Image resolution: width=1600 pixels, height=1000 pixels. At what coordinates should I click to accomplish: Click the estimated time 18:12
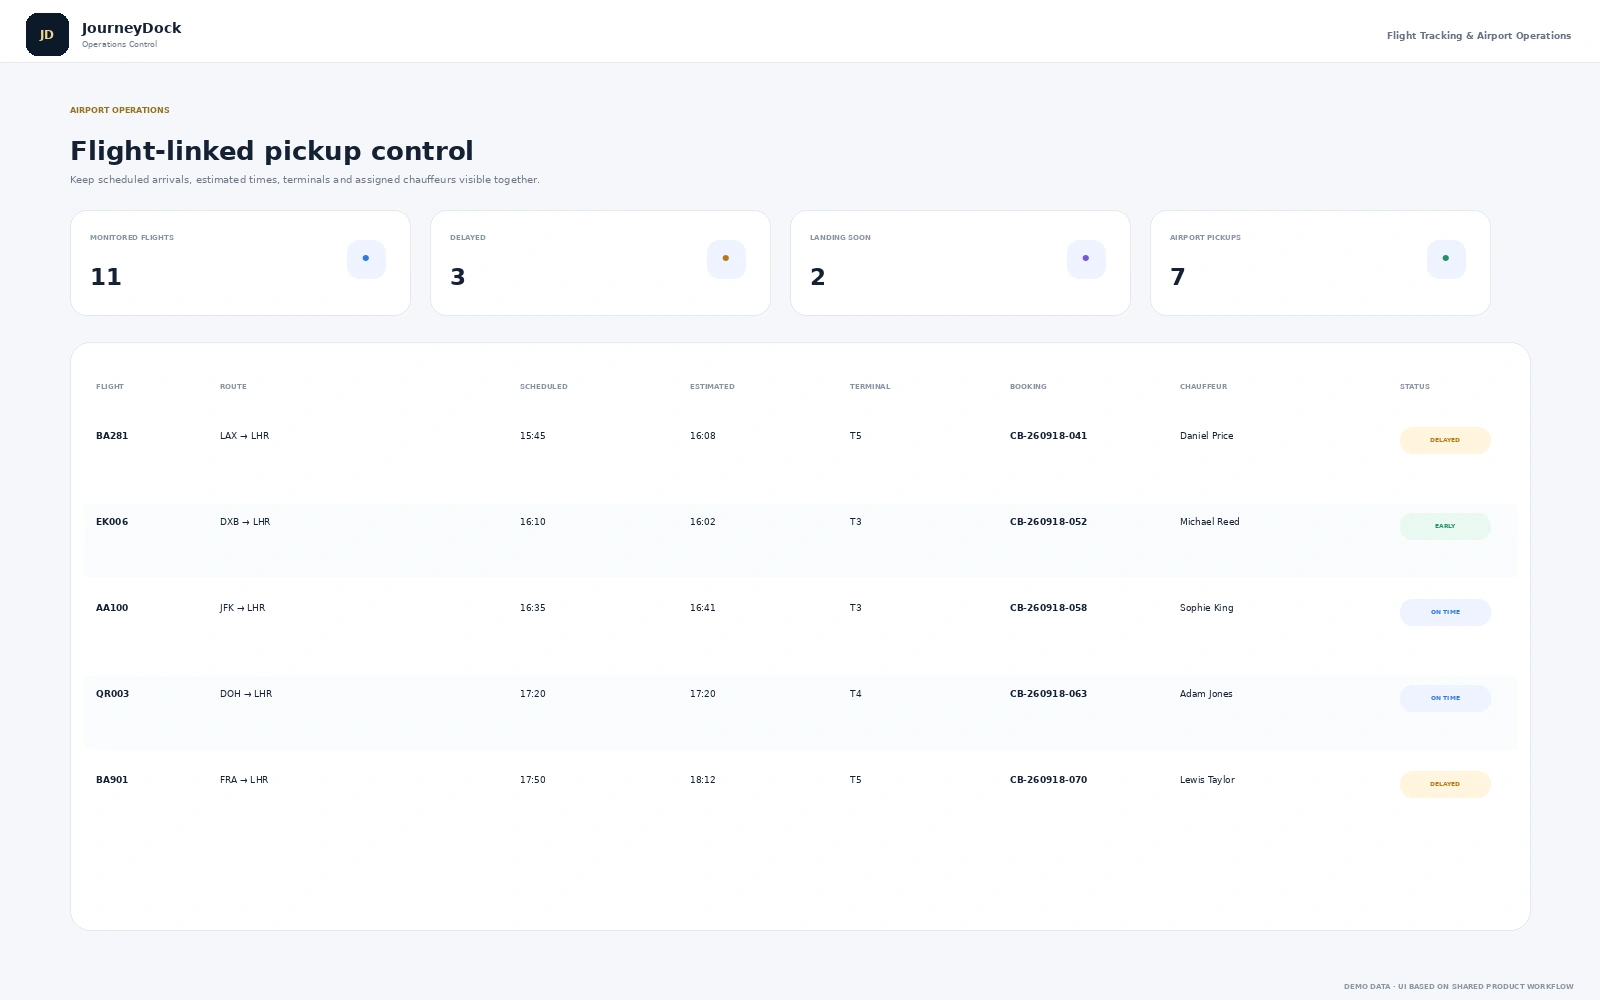tap(702, 780)
